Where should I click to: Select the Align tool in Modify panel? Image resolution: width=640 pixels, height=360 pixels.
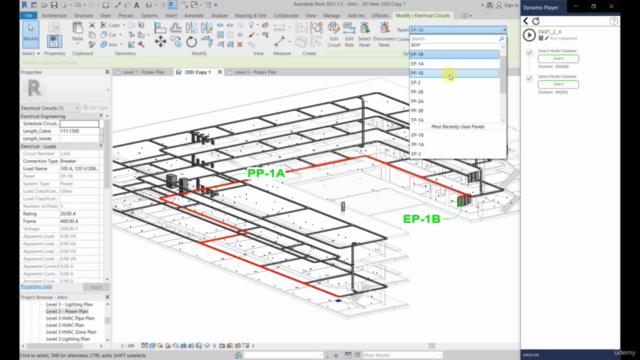pos(160,27)
